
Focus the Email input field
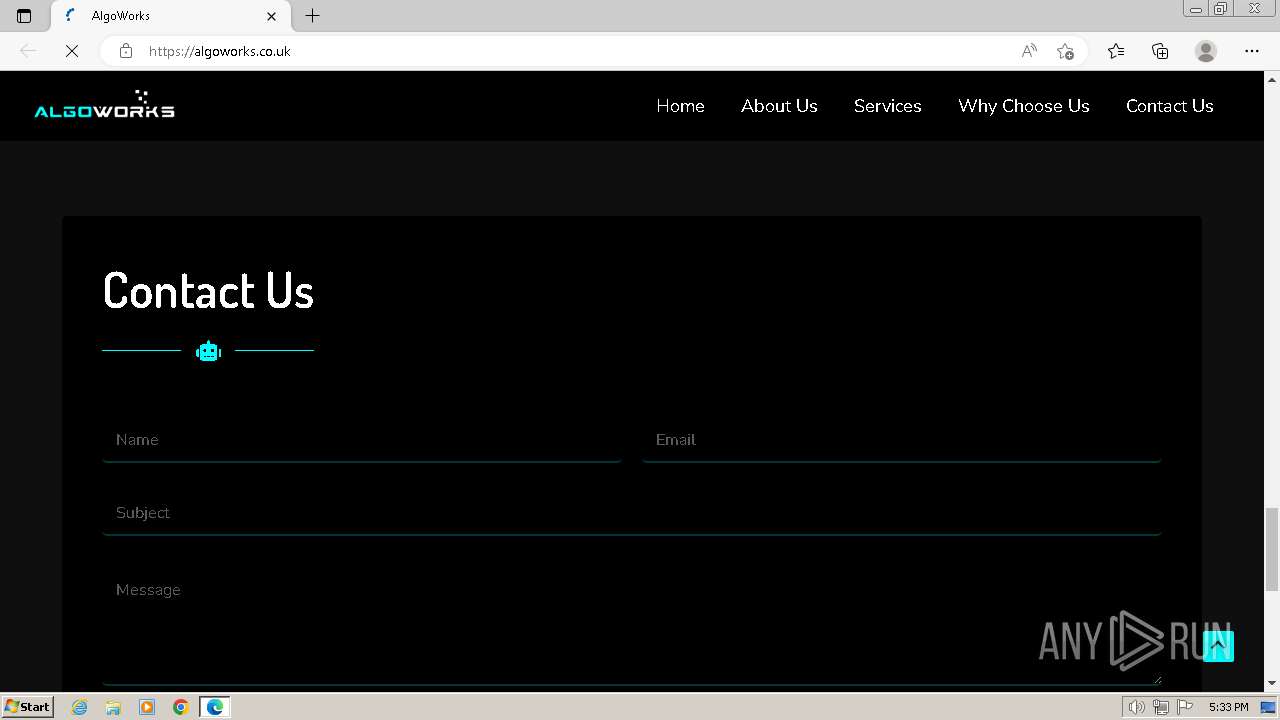click(x=901, y=440)
